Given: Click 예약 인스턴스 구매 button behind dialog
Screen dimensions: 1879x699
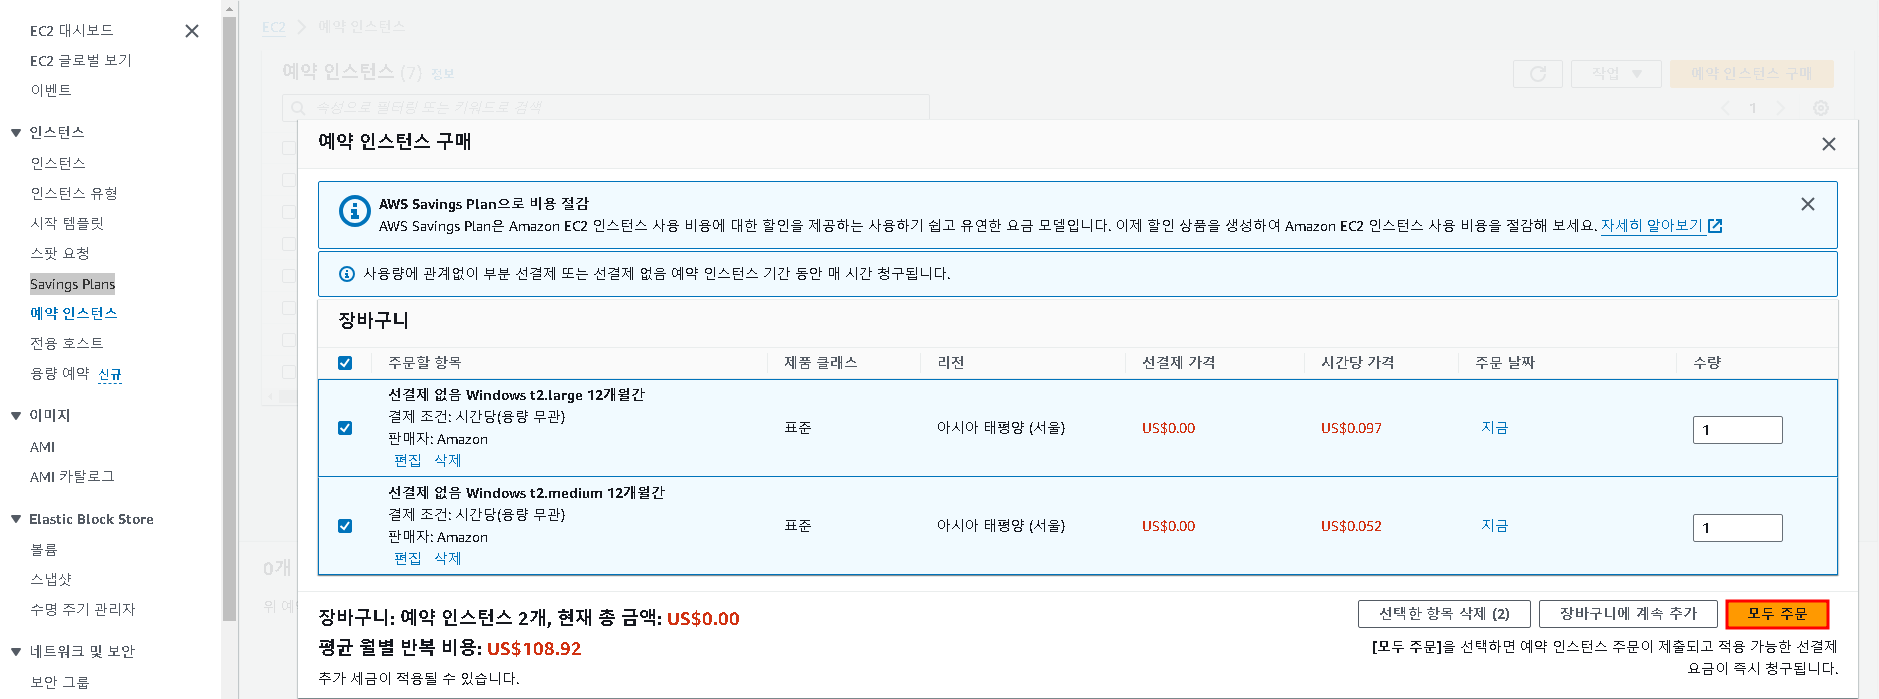Looking at the screenshot, I should (1752, 74).
